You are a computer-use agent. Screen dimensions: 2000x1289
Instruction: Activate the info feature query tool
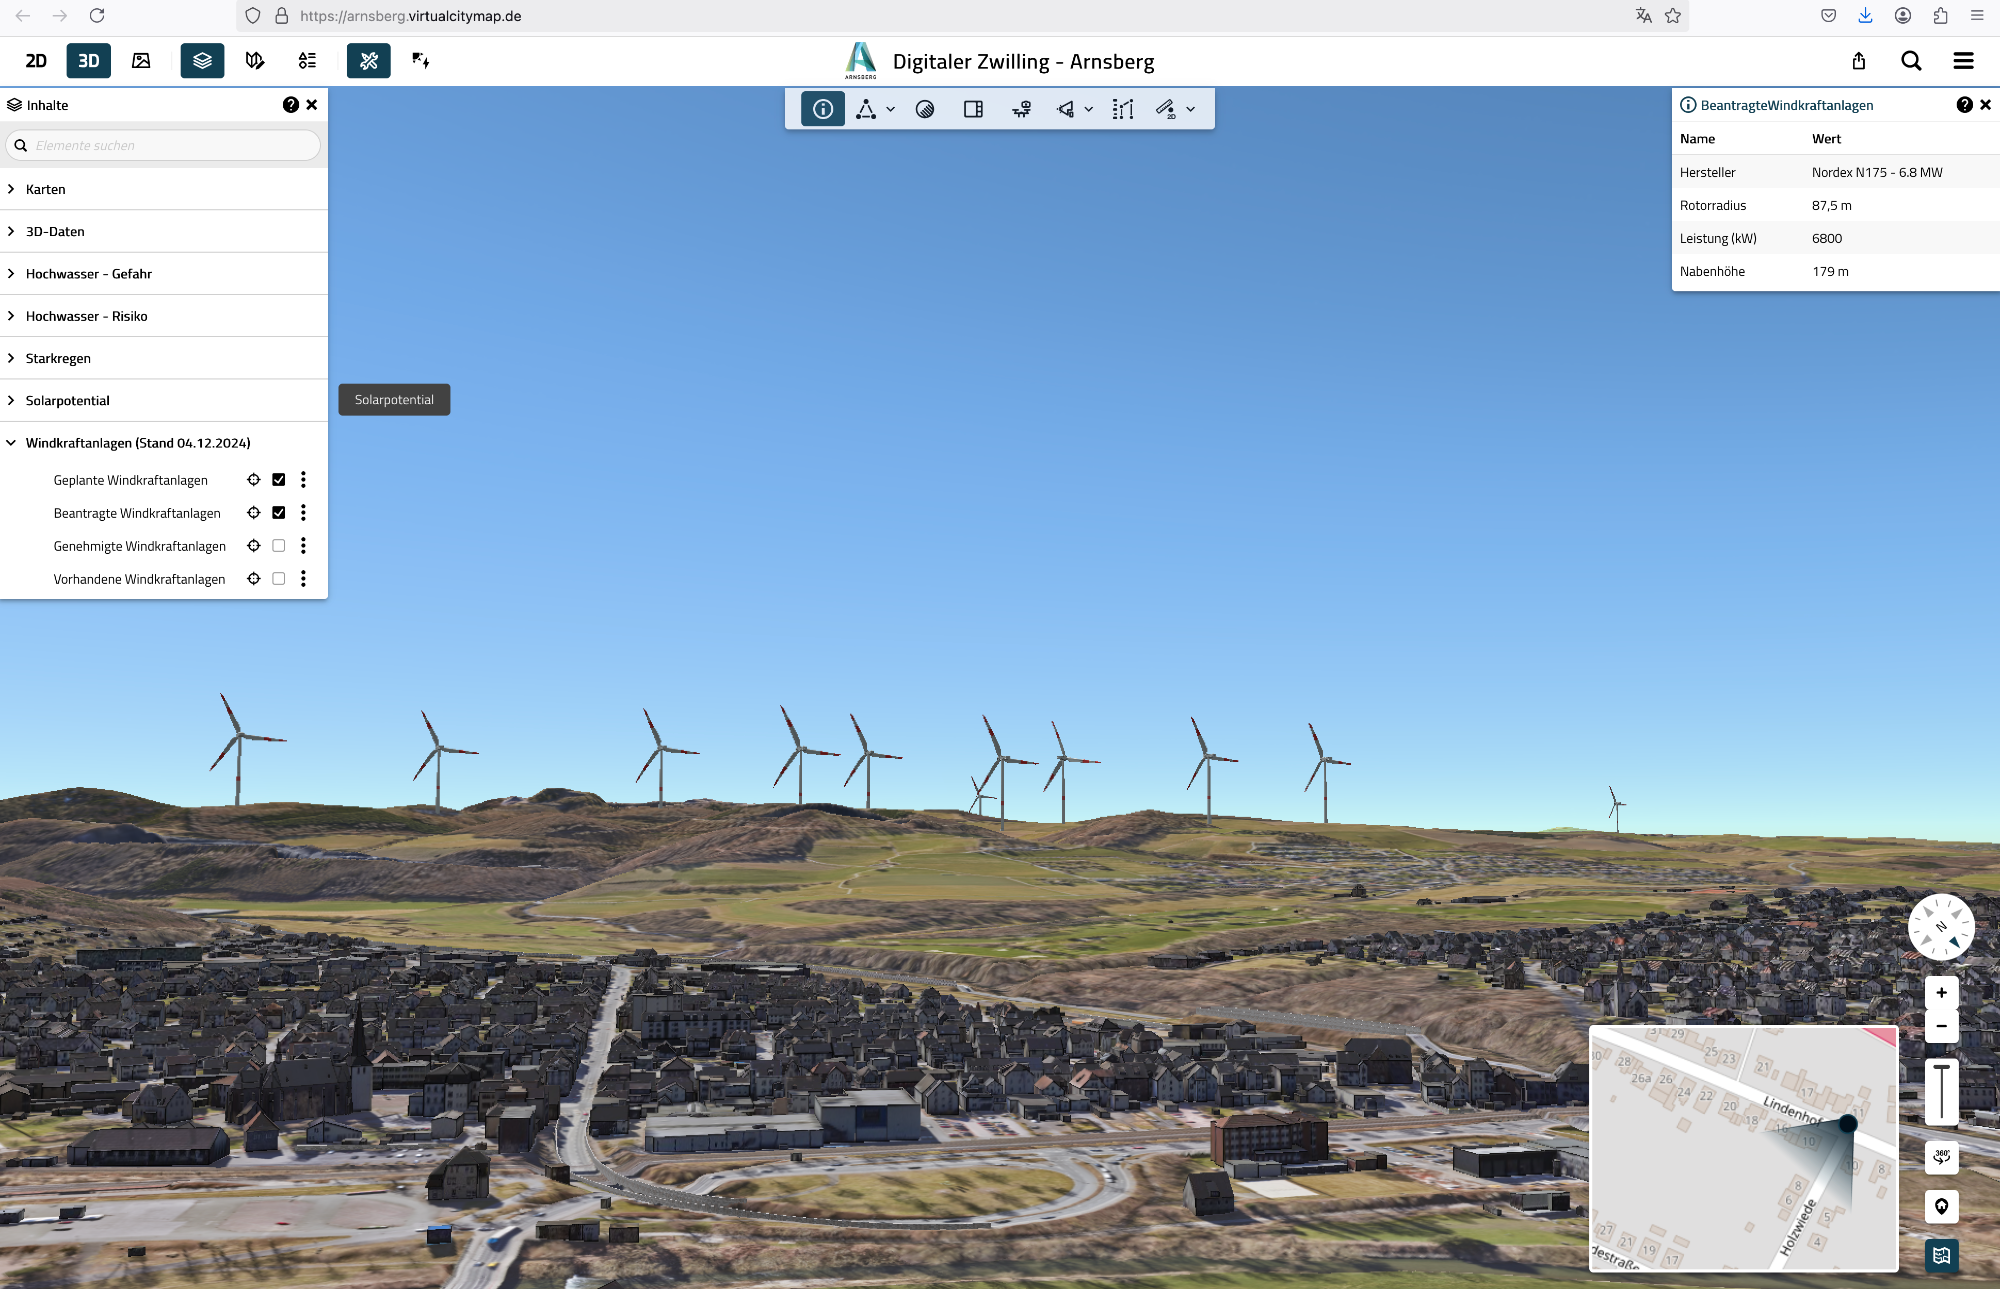(822, 109)
